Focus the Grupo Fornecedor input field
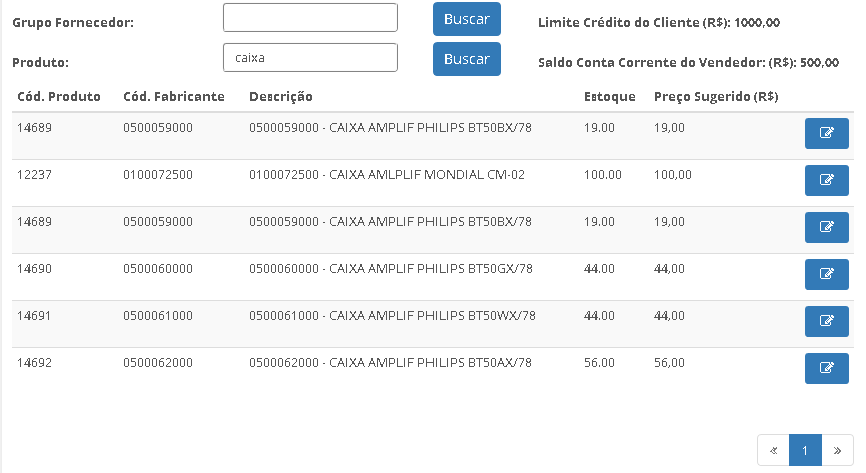 click(x=310, y=18)
